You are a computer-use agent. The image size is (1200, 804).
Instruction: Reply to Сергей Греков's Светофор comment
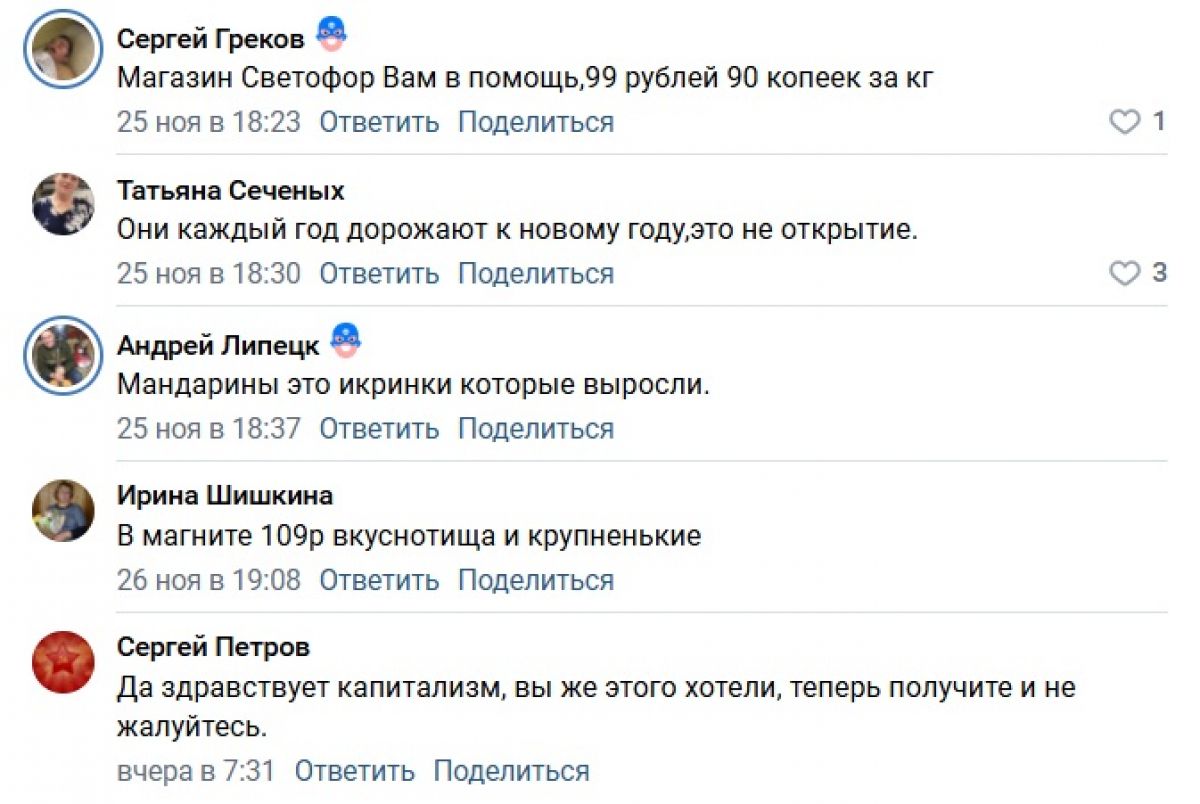pos(379,122)
